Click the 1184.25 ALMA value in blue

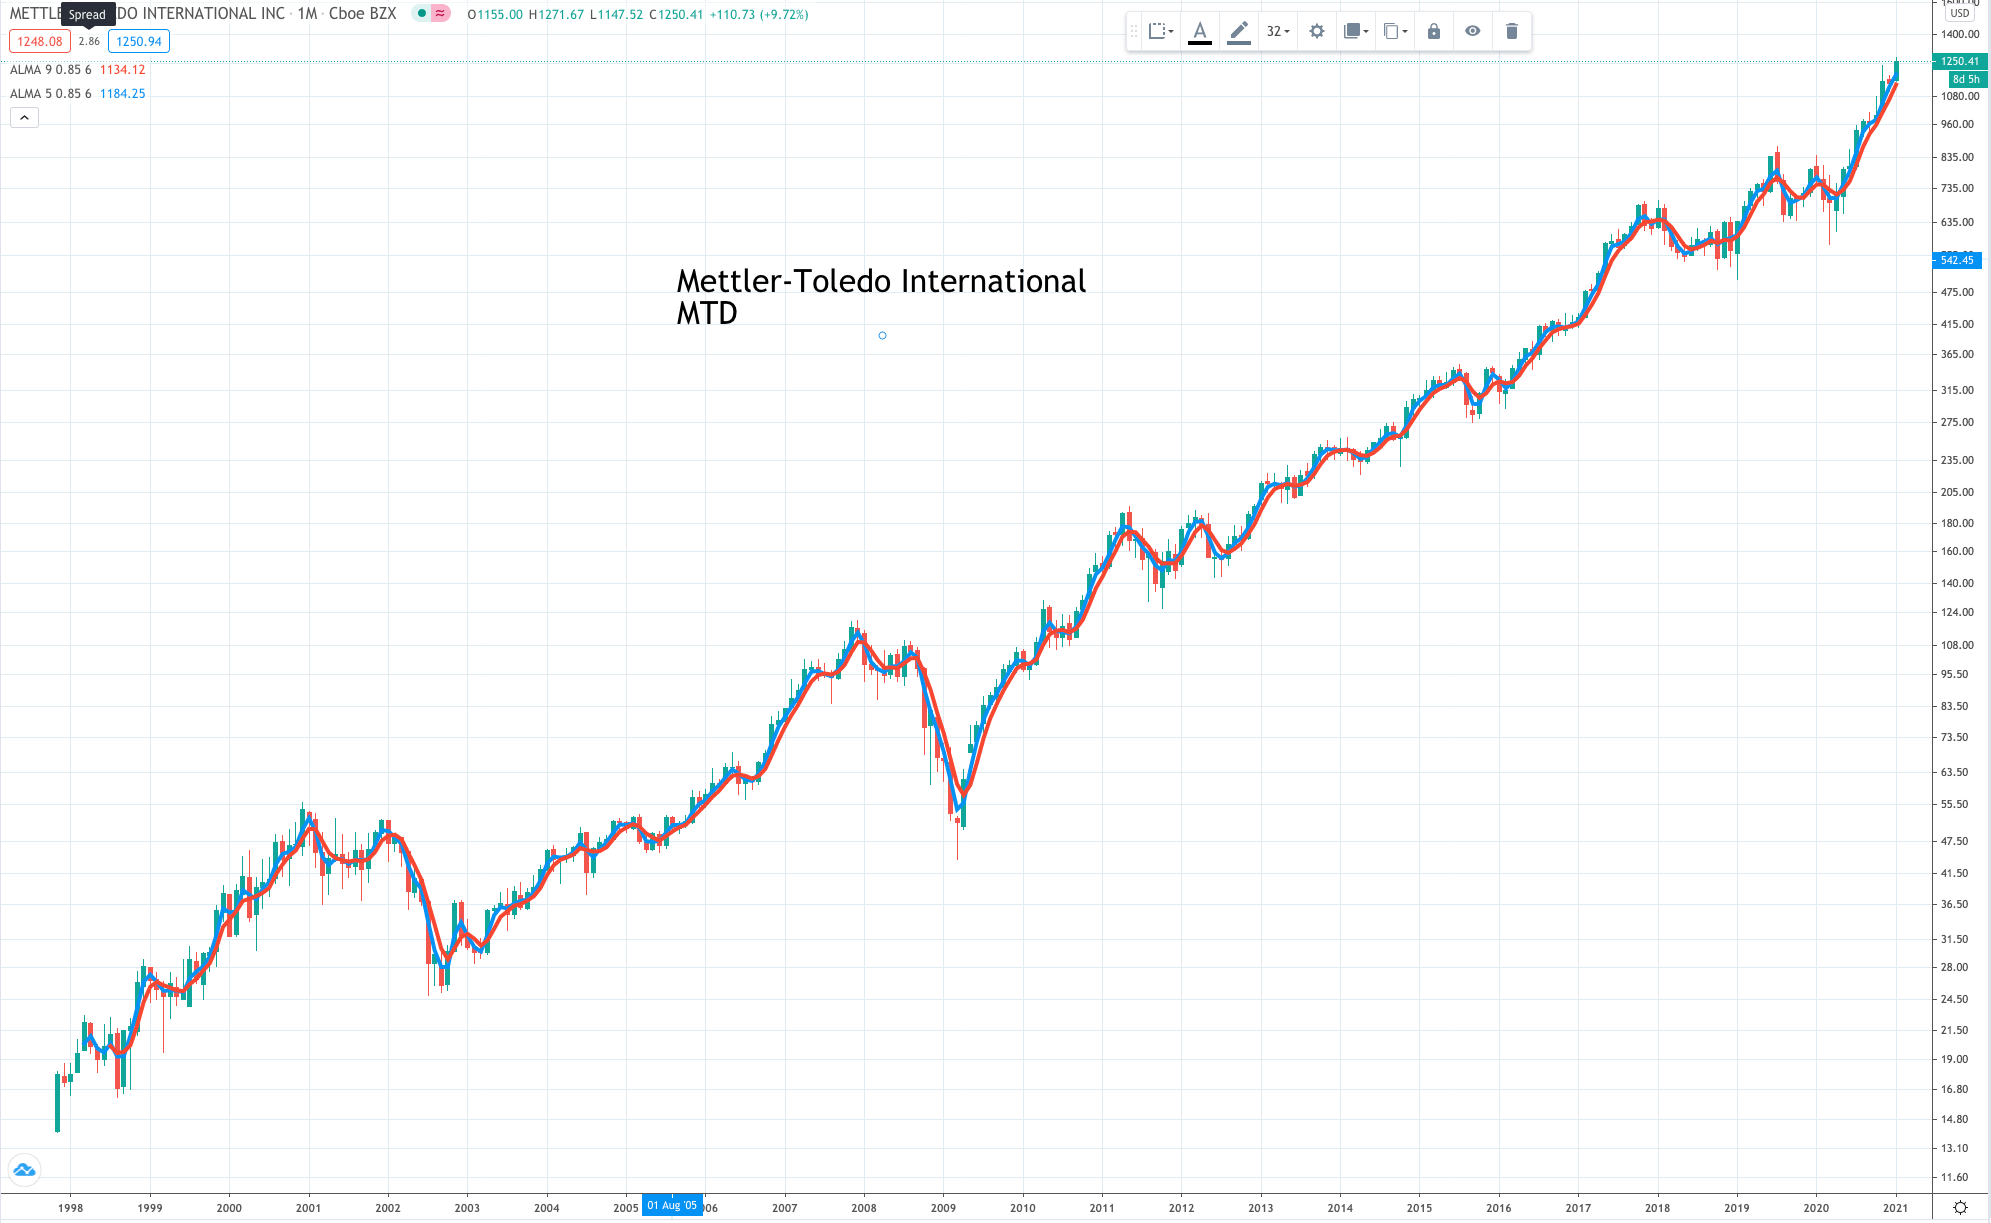tap(122, 93)
